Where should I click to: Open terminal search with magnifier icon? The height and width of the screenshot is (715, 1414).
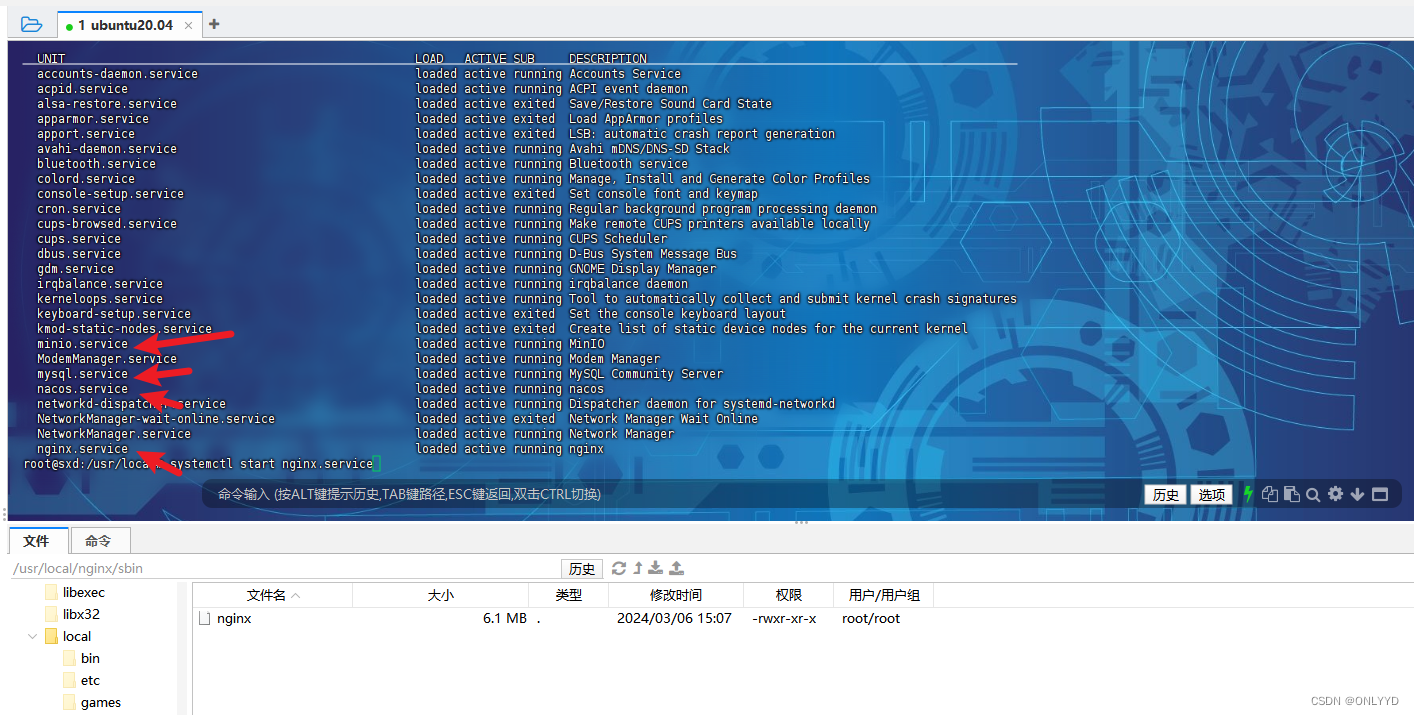[1313, 494]
